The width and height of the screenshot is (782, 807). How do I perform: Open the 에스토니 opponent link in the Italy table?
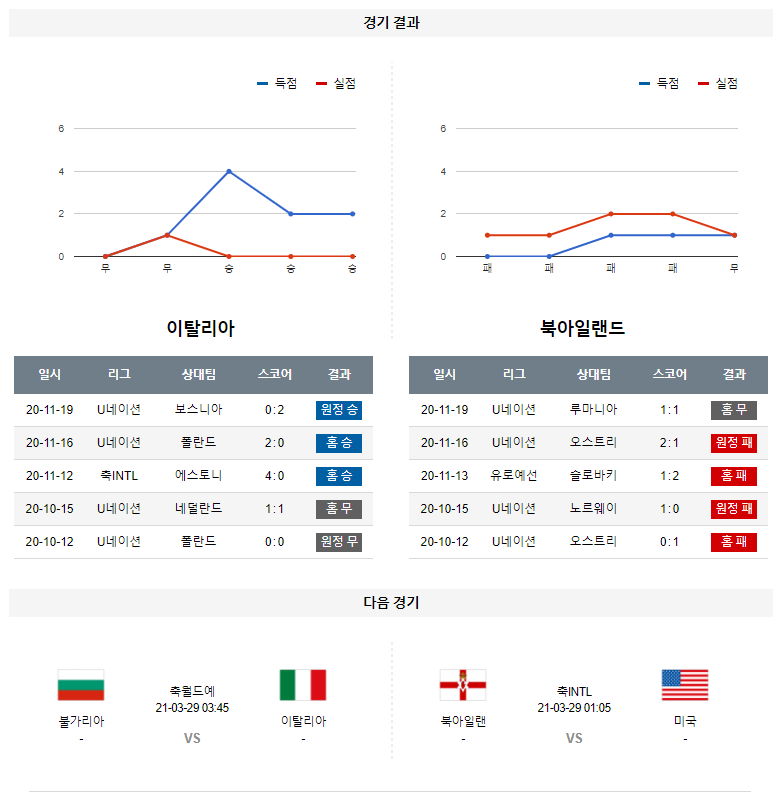click(x=198, y=476)
